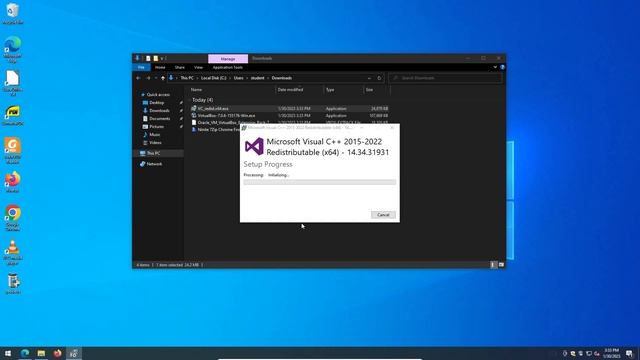Switch to large icons view in status bar
Image resolution: width=640 pixels, height=360 pixels.
(501, 265)
